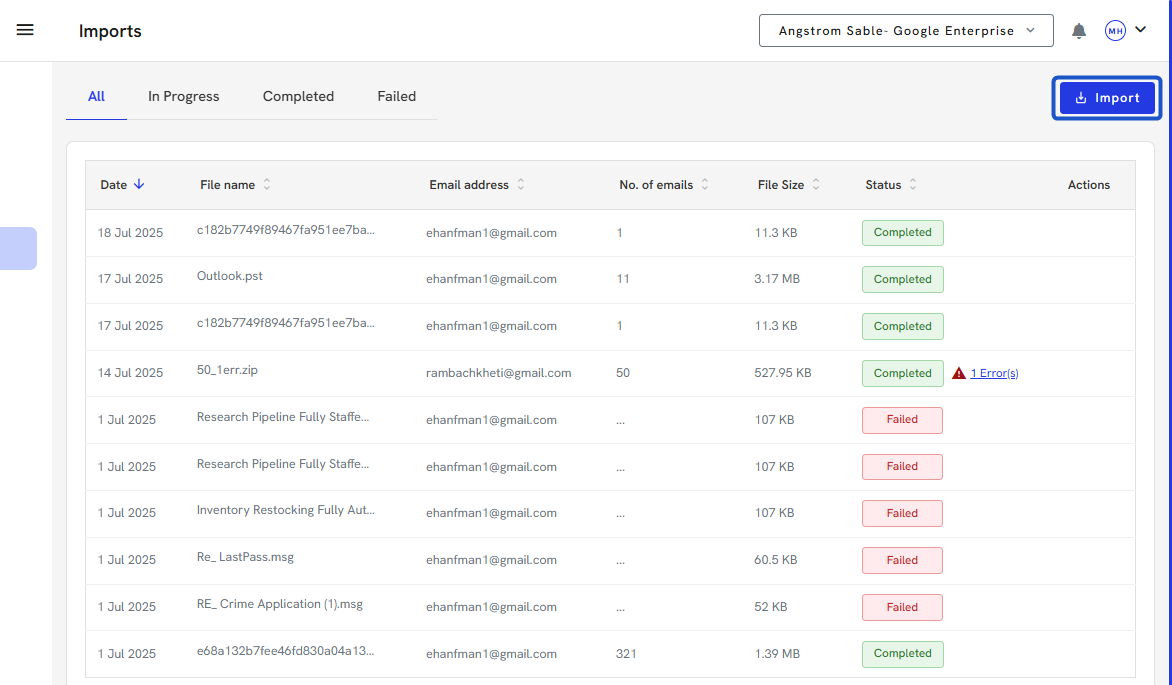The image size is (1172, 685).
Task: Click the MH user avatar
Action: (x=1115, y=31)
